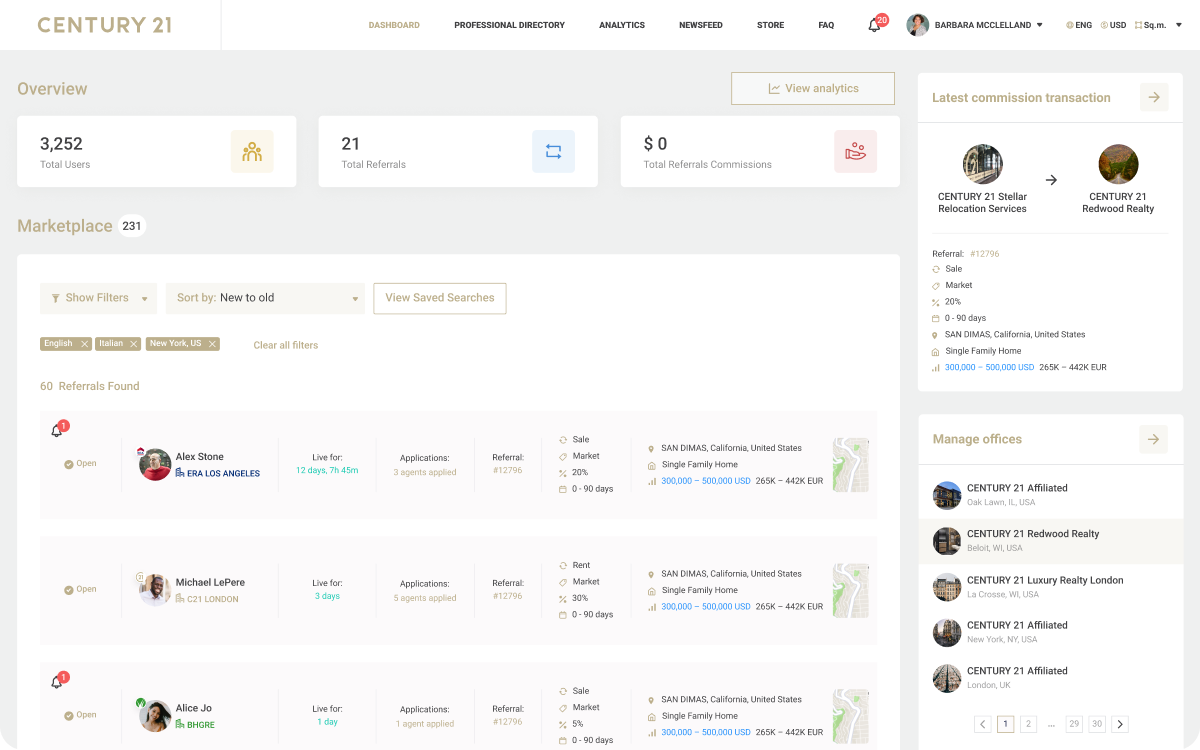Go to next page in Manage offices
Screen dimensions: 1200x750
tap(1120, 724)
